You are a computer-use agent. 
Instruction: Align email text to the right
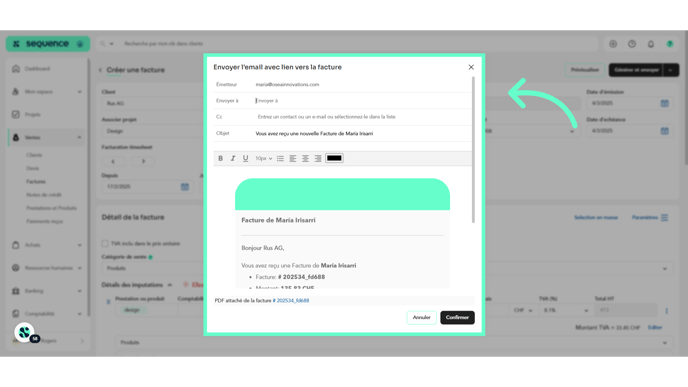pos(318,158)
